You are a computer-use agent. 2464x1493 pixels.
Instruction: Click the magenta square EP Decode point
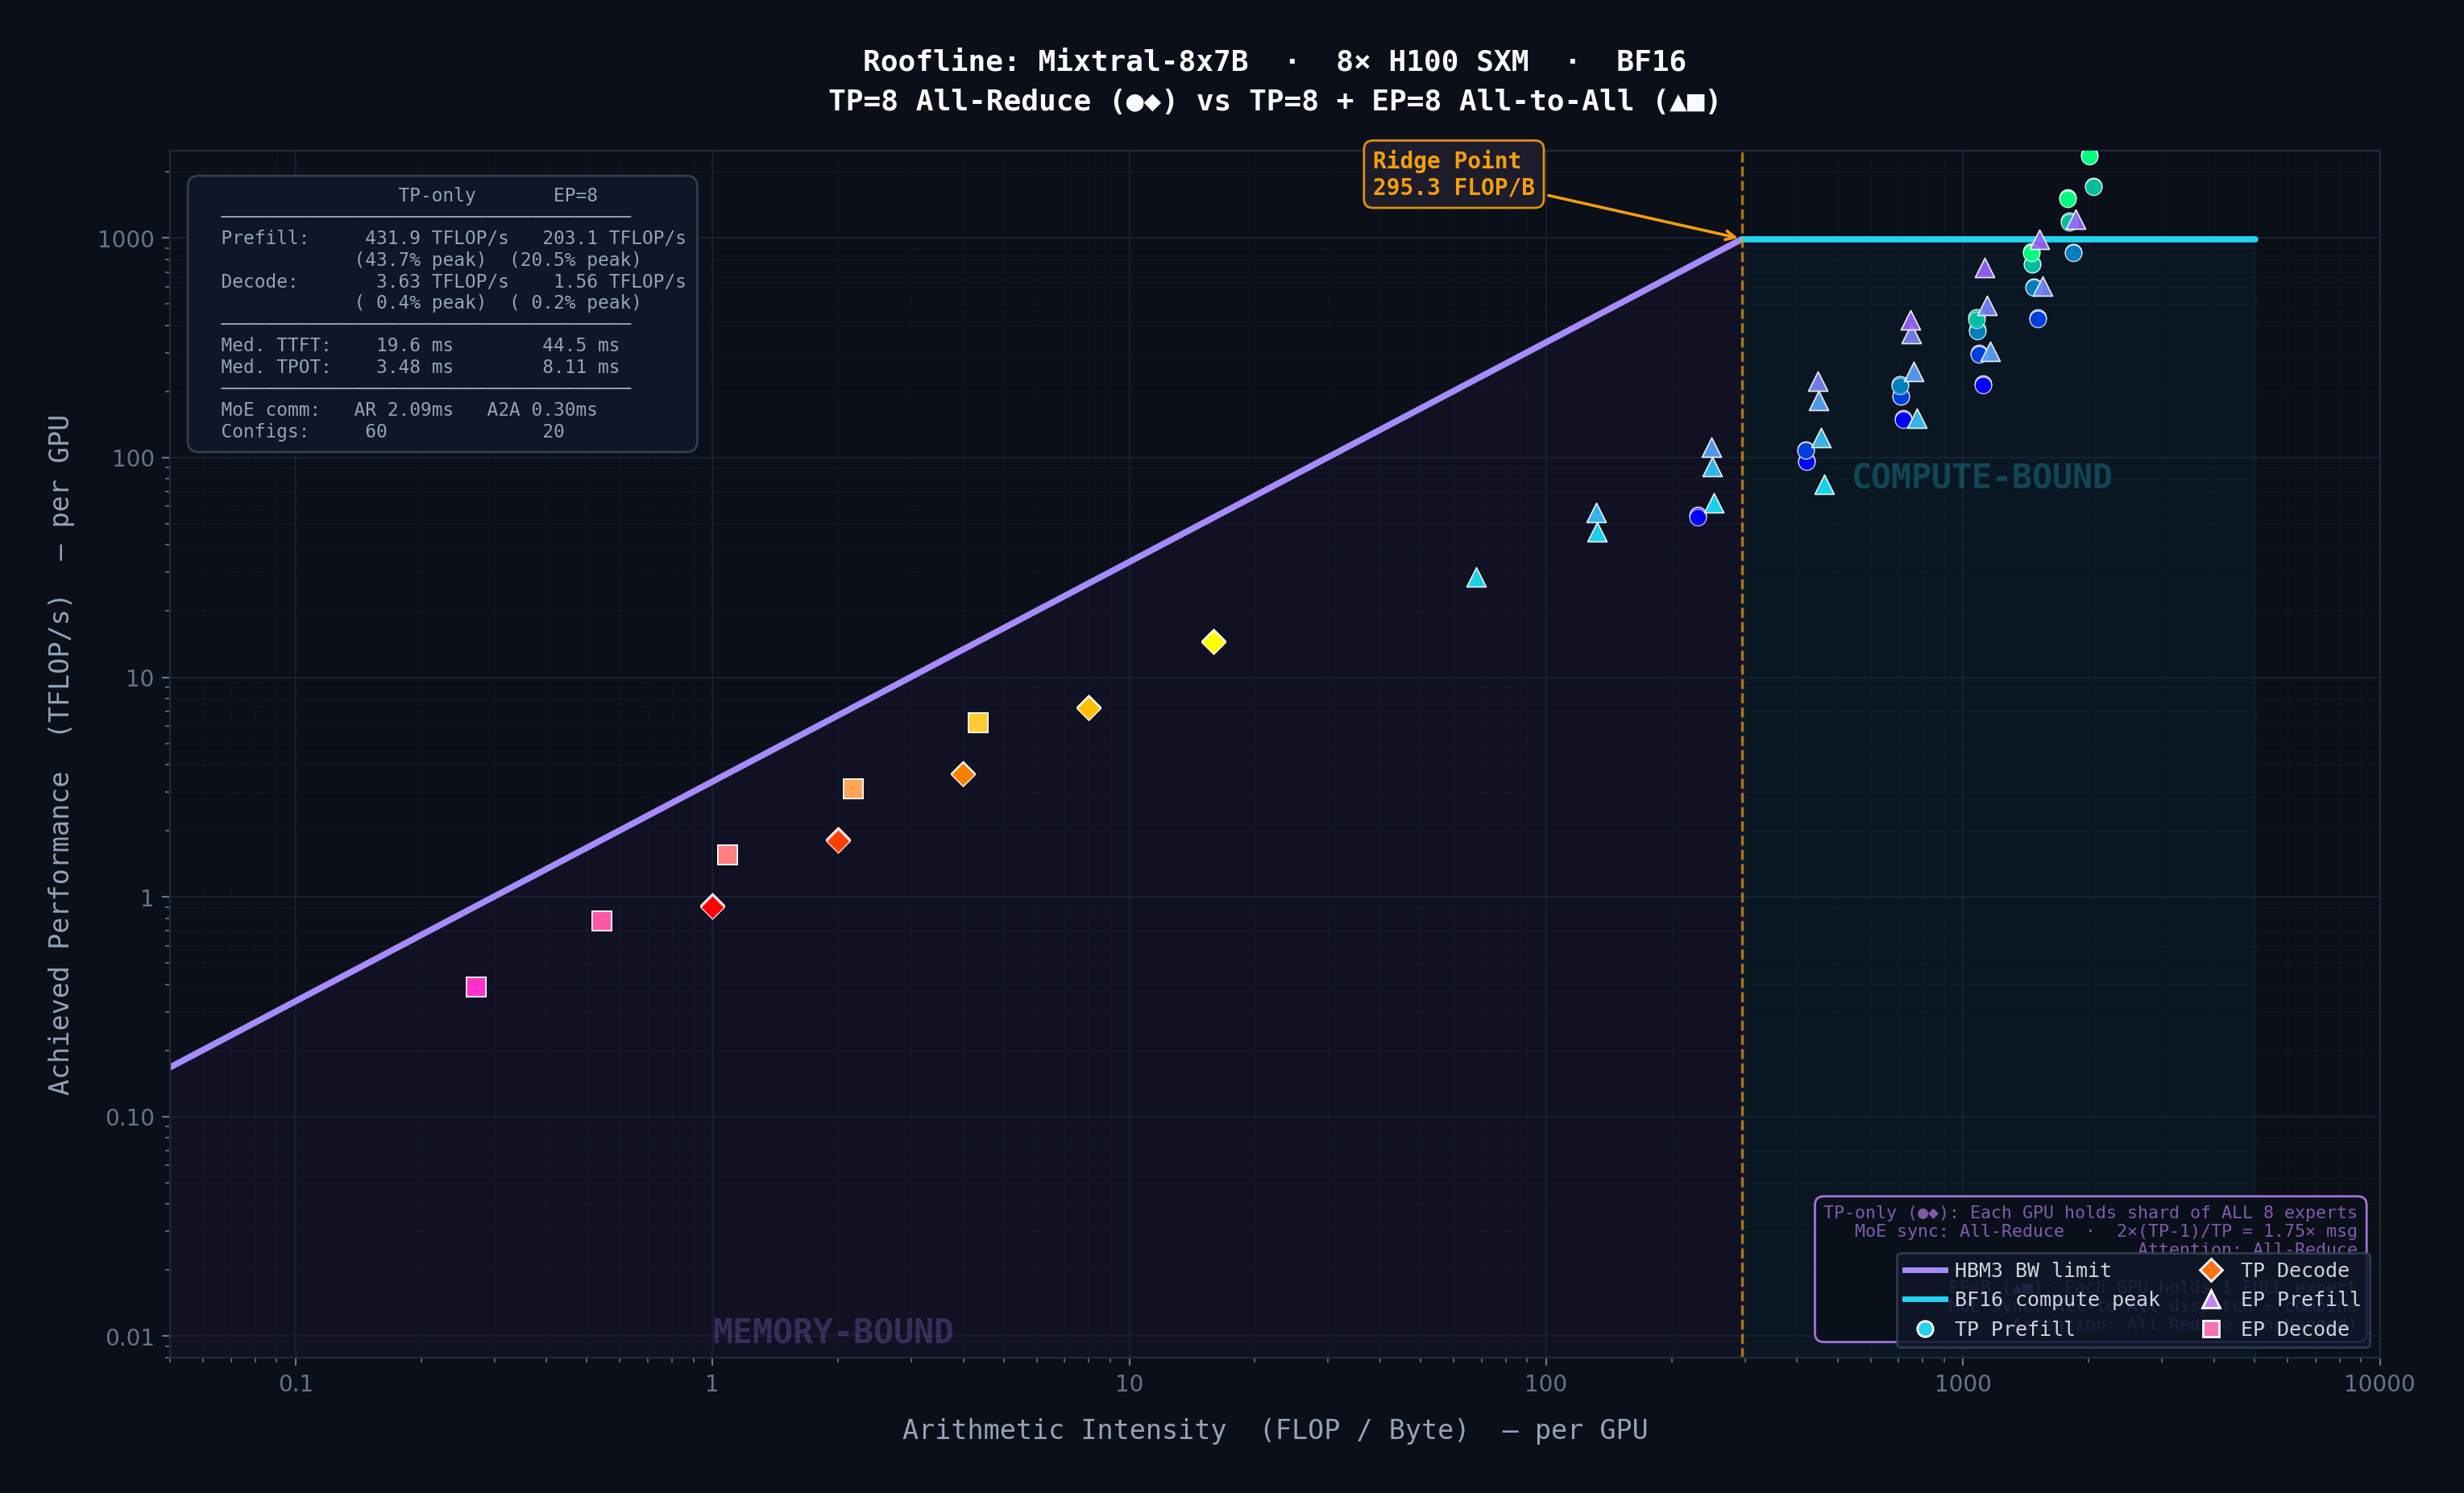tap(476, 987)
